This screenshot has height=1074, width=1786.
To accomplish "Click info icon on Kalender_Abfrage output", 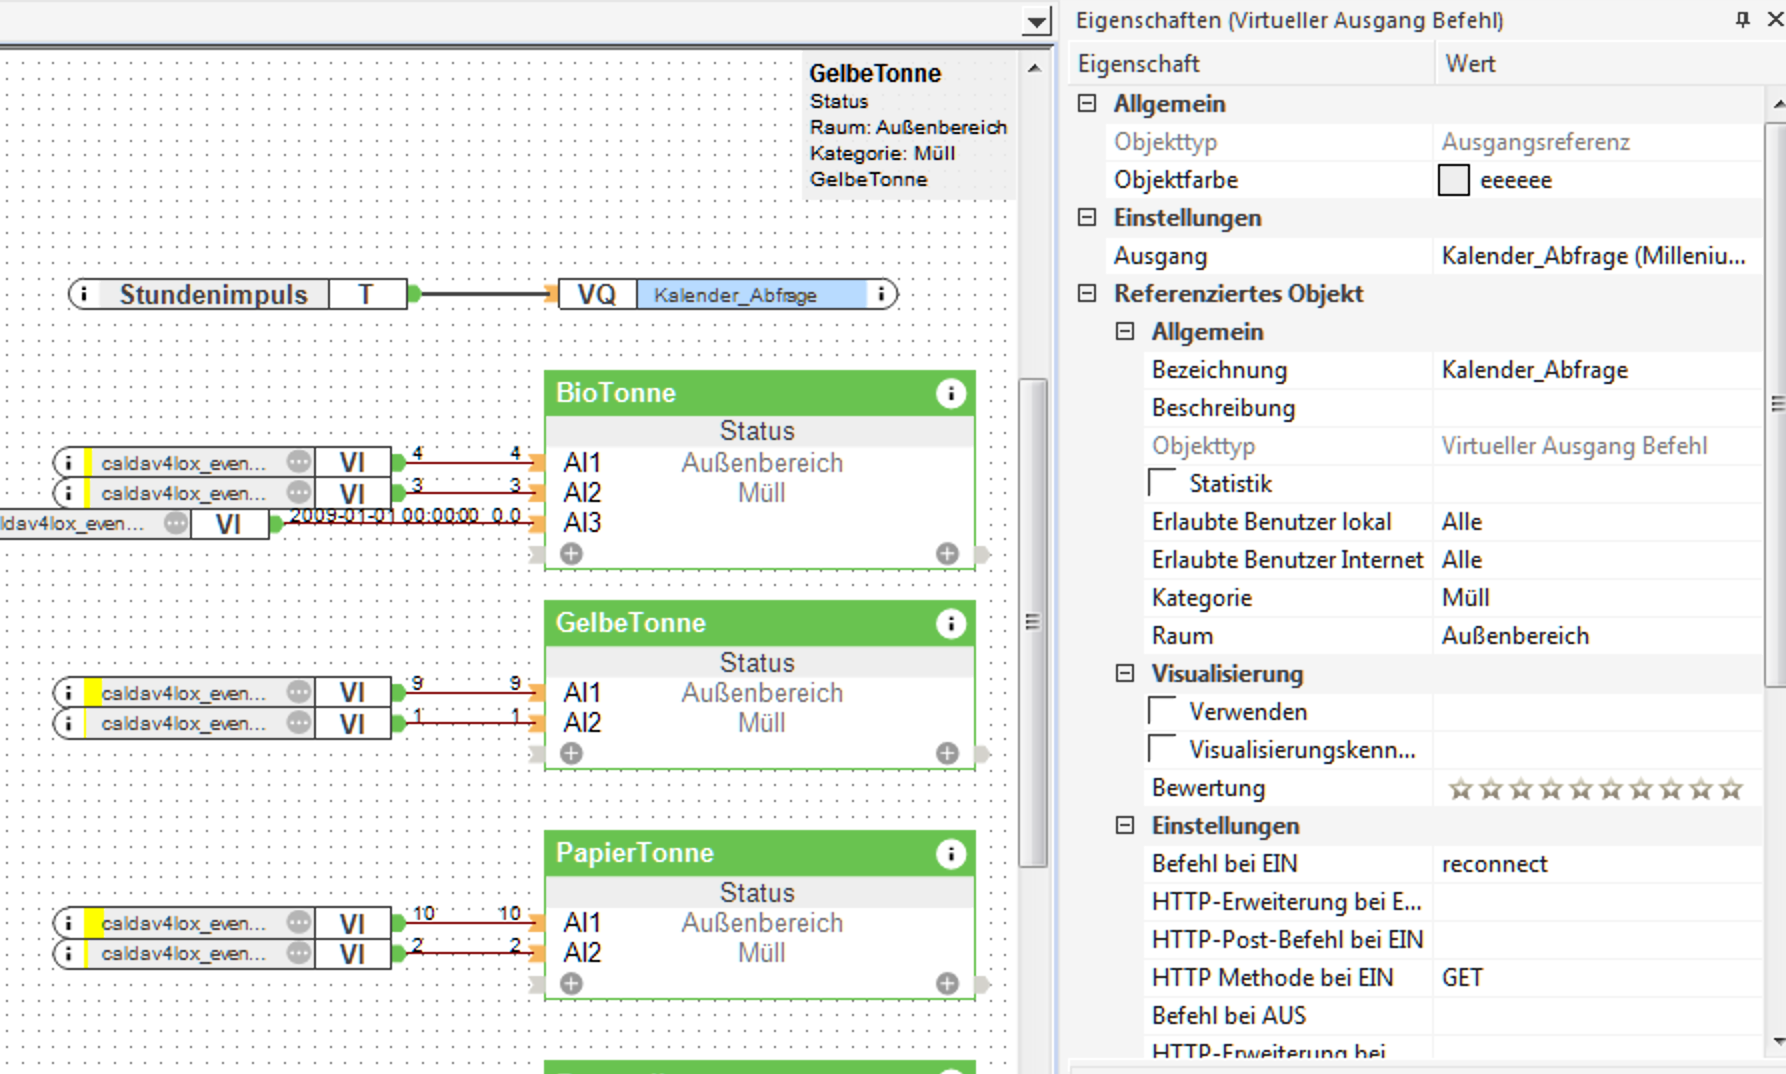I will tap(881, 295).
